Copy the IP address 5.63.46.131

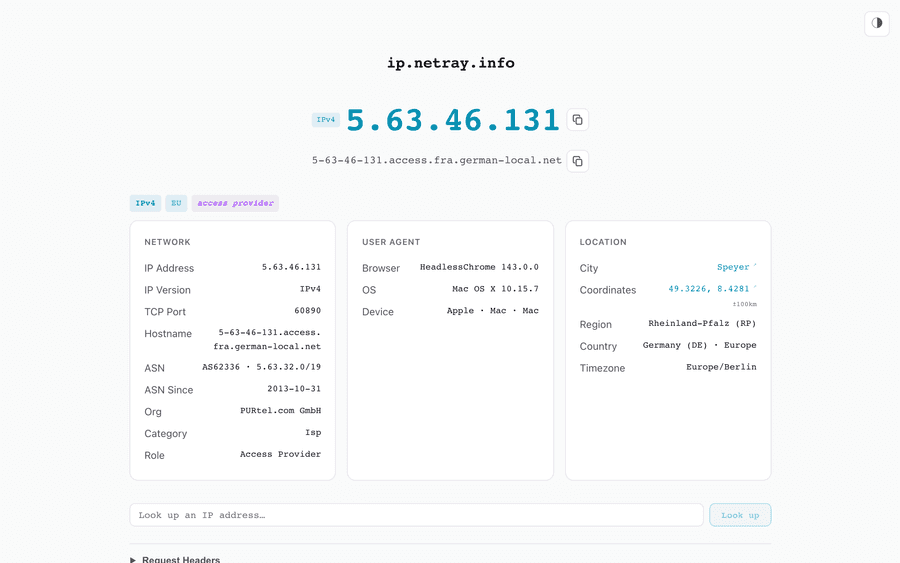(577, 120)
